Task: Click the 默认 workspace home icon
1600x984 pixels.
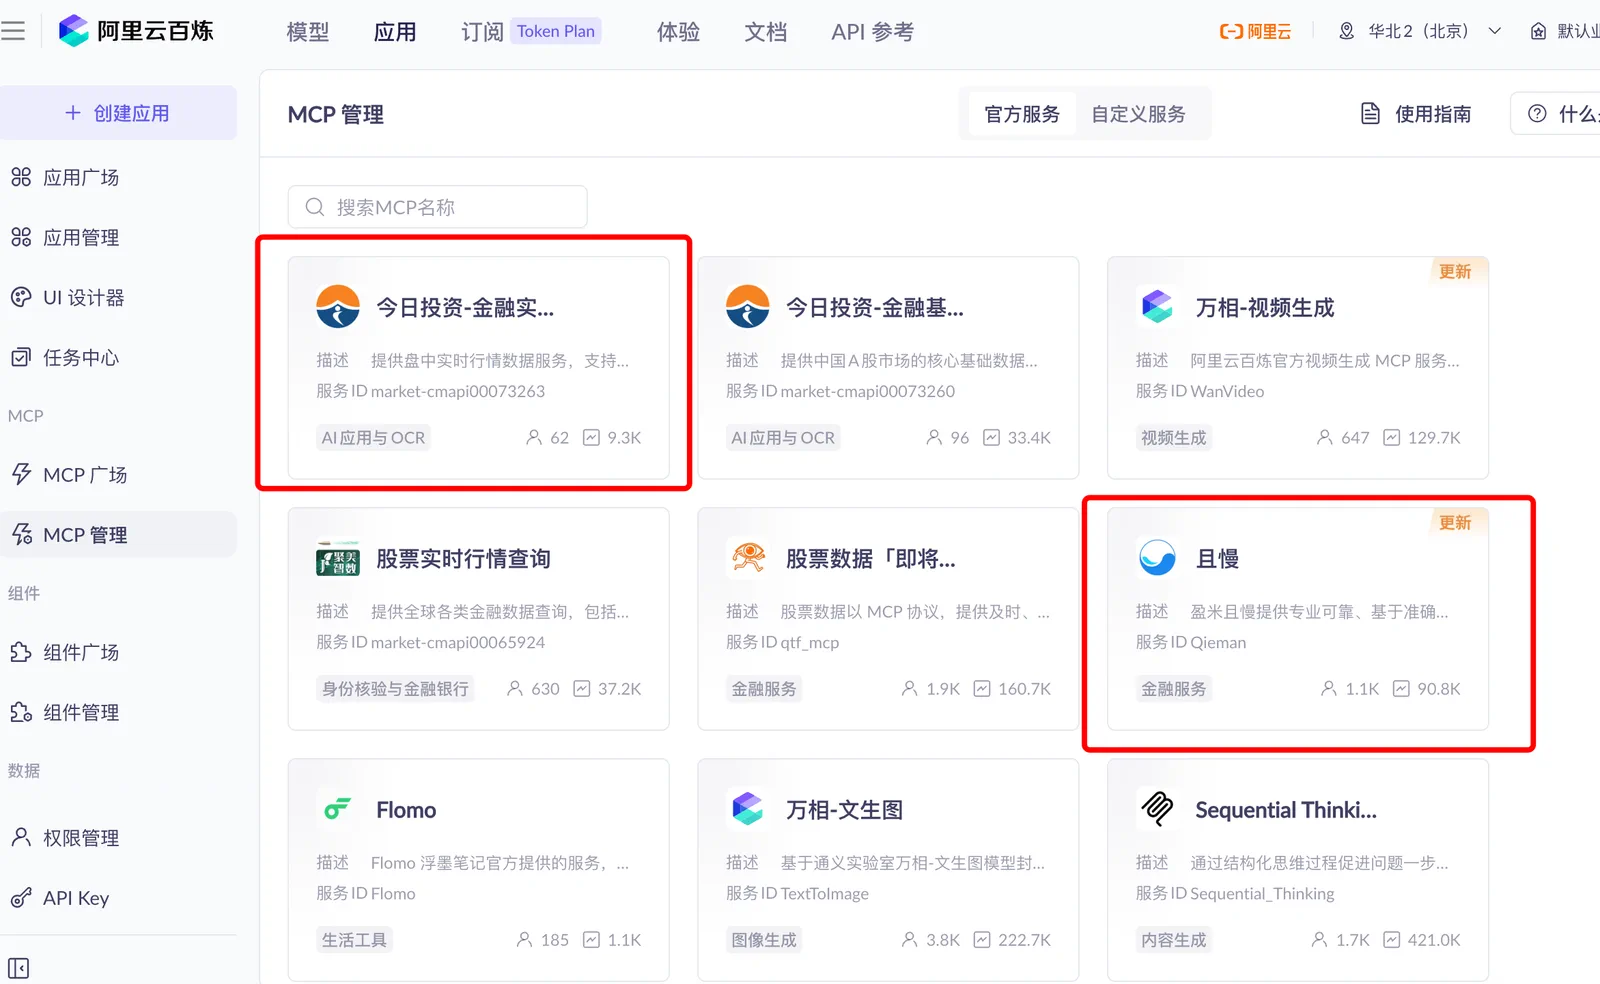Action: [x=1538, y=31]
